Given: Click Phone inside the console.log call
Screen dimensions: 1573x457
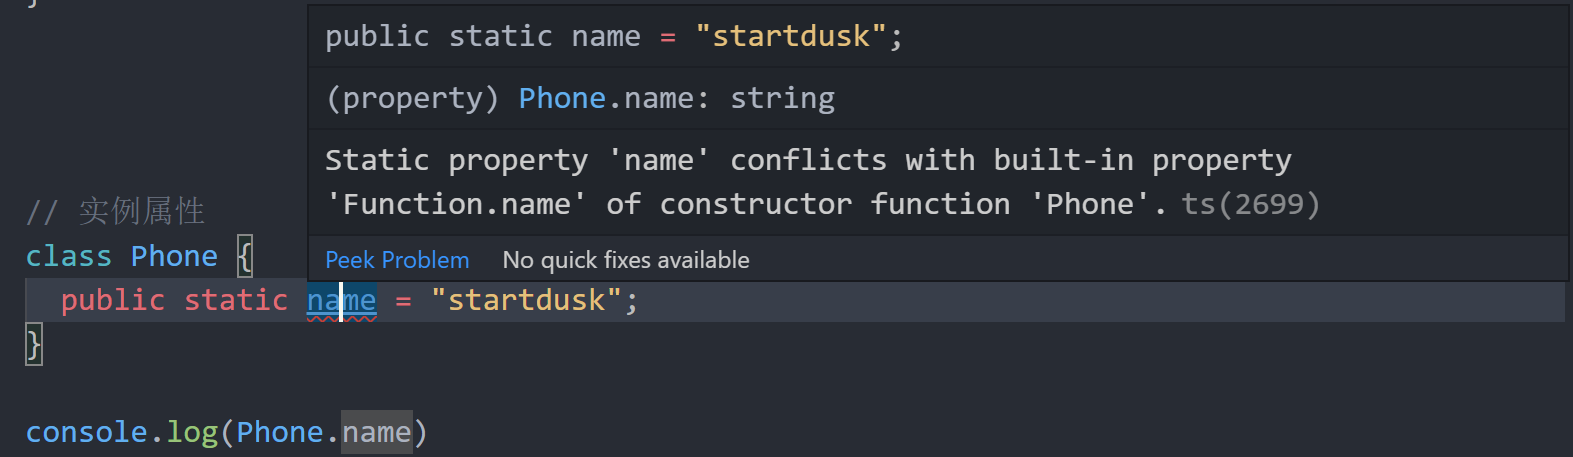Looking at the screenshot, I should coord(280,432).
